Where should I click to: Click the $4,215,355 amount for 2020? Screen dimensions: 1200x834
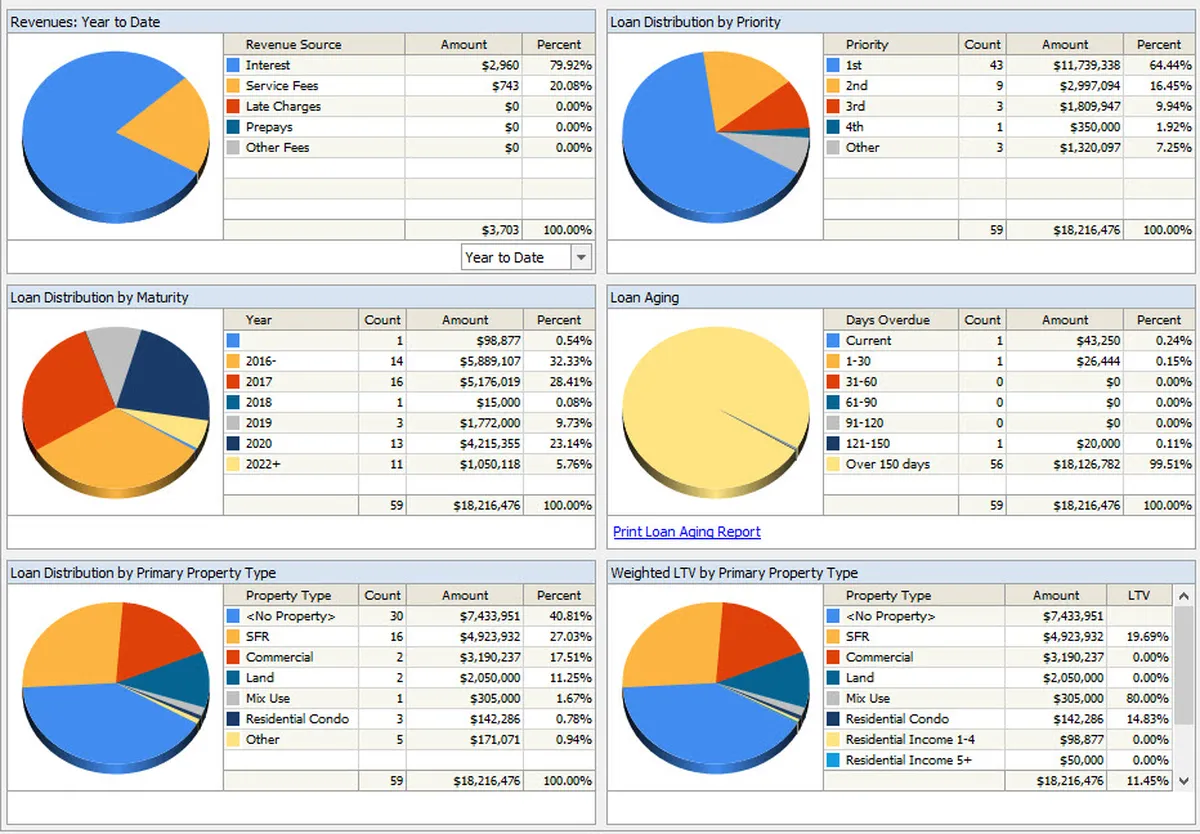click(x=464, y=443)
